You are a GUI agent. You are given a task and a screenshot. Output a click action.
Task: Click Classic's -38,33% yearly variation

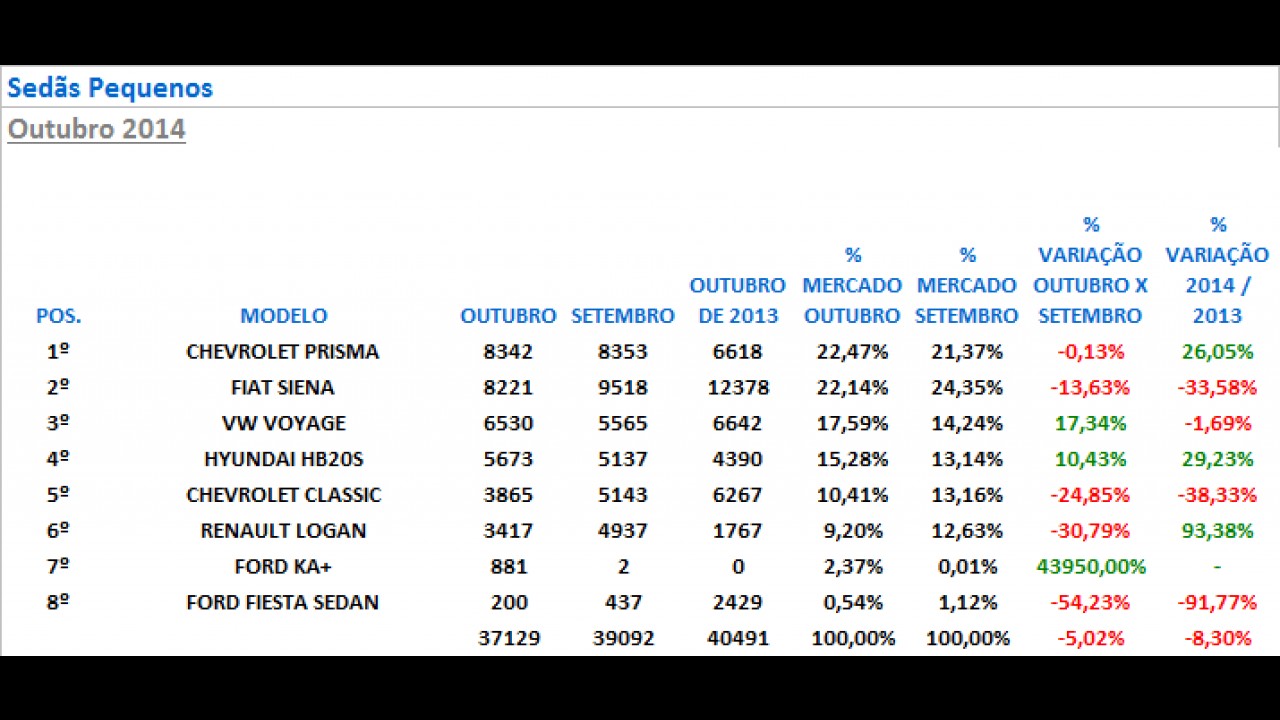[x=1217, y=495]
